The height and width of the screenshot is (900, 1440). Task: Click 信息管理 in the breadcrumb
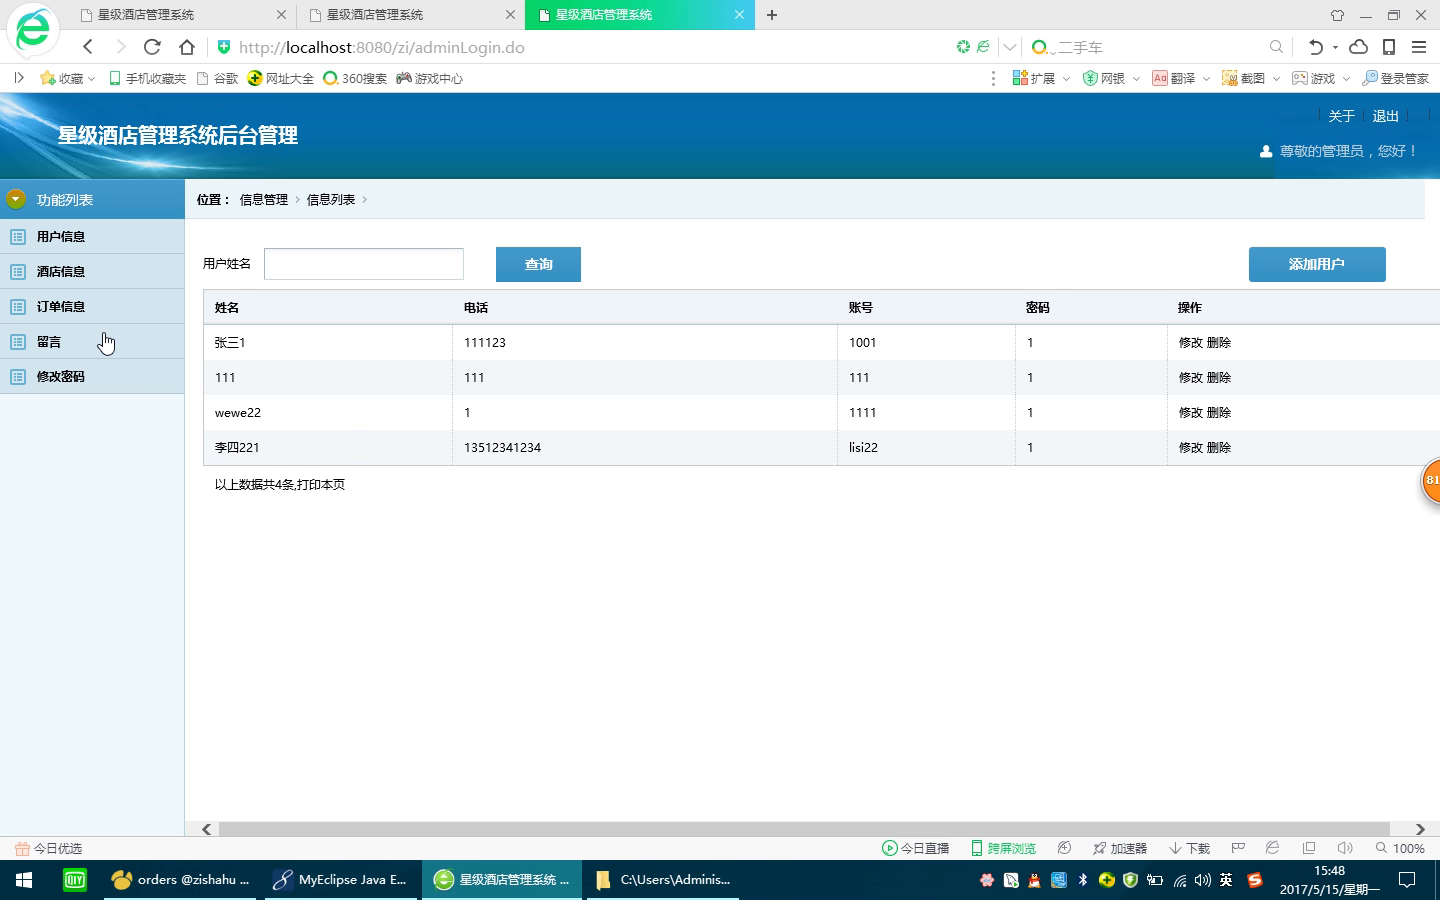pyautogui.click(x=264, y=199)
